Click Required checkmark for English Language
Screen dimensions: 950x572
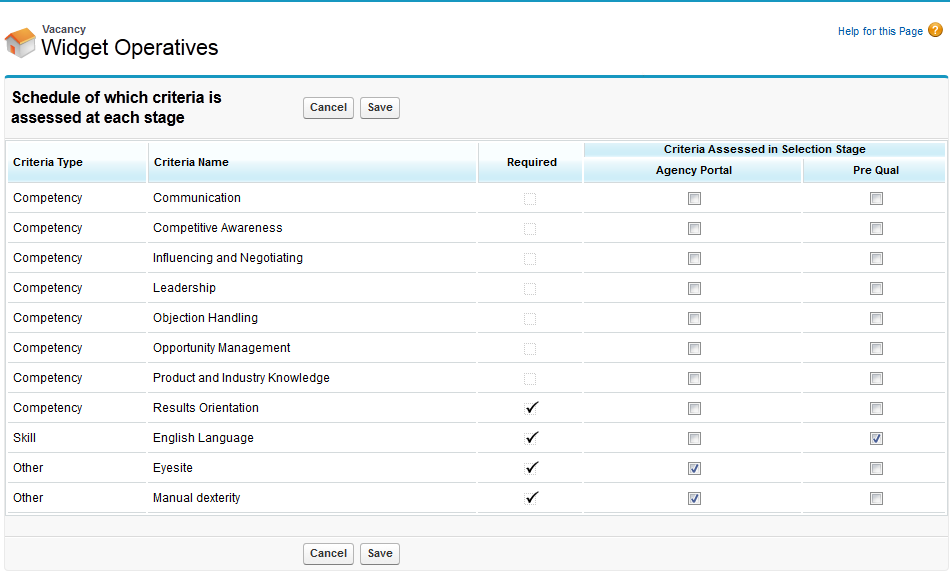tap(531, 437)
